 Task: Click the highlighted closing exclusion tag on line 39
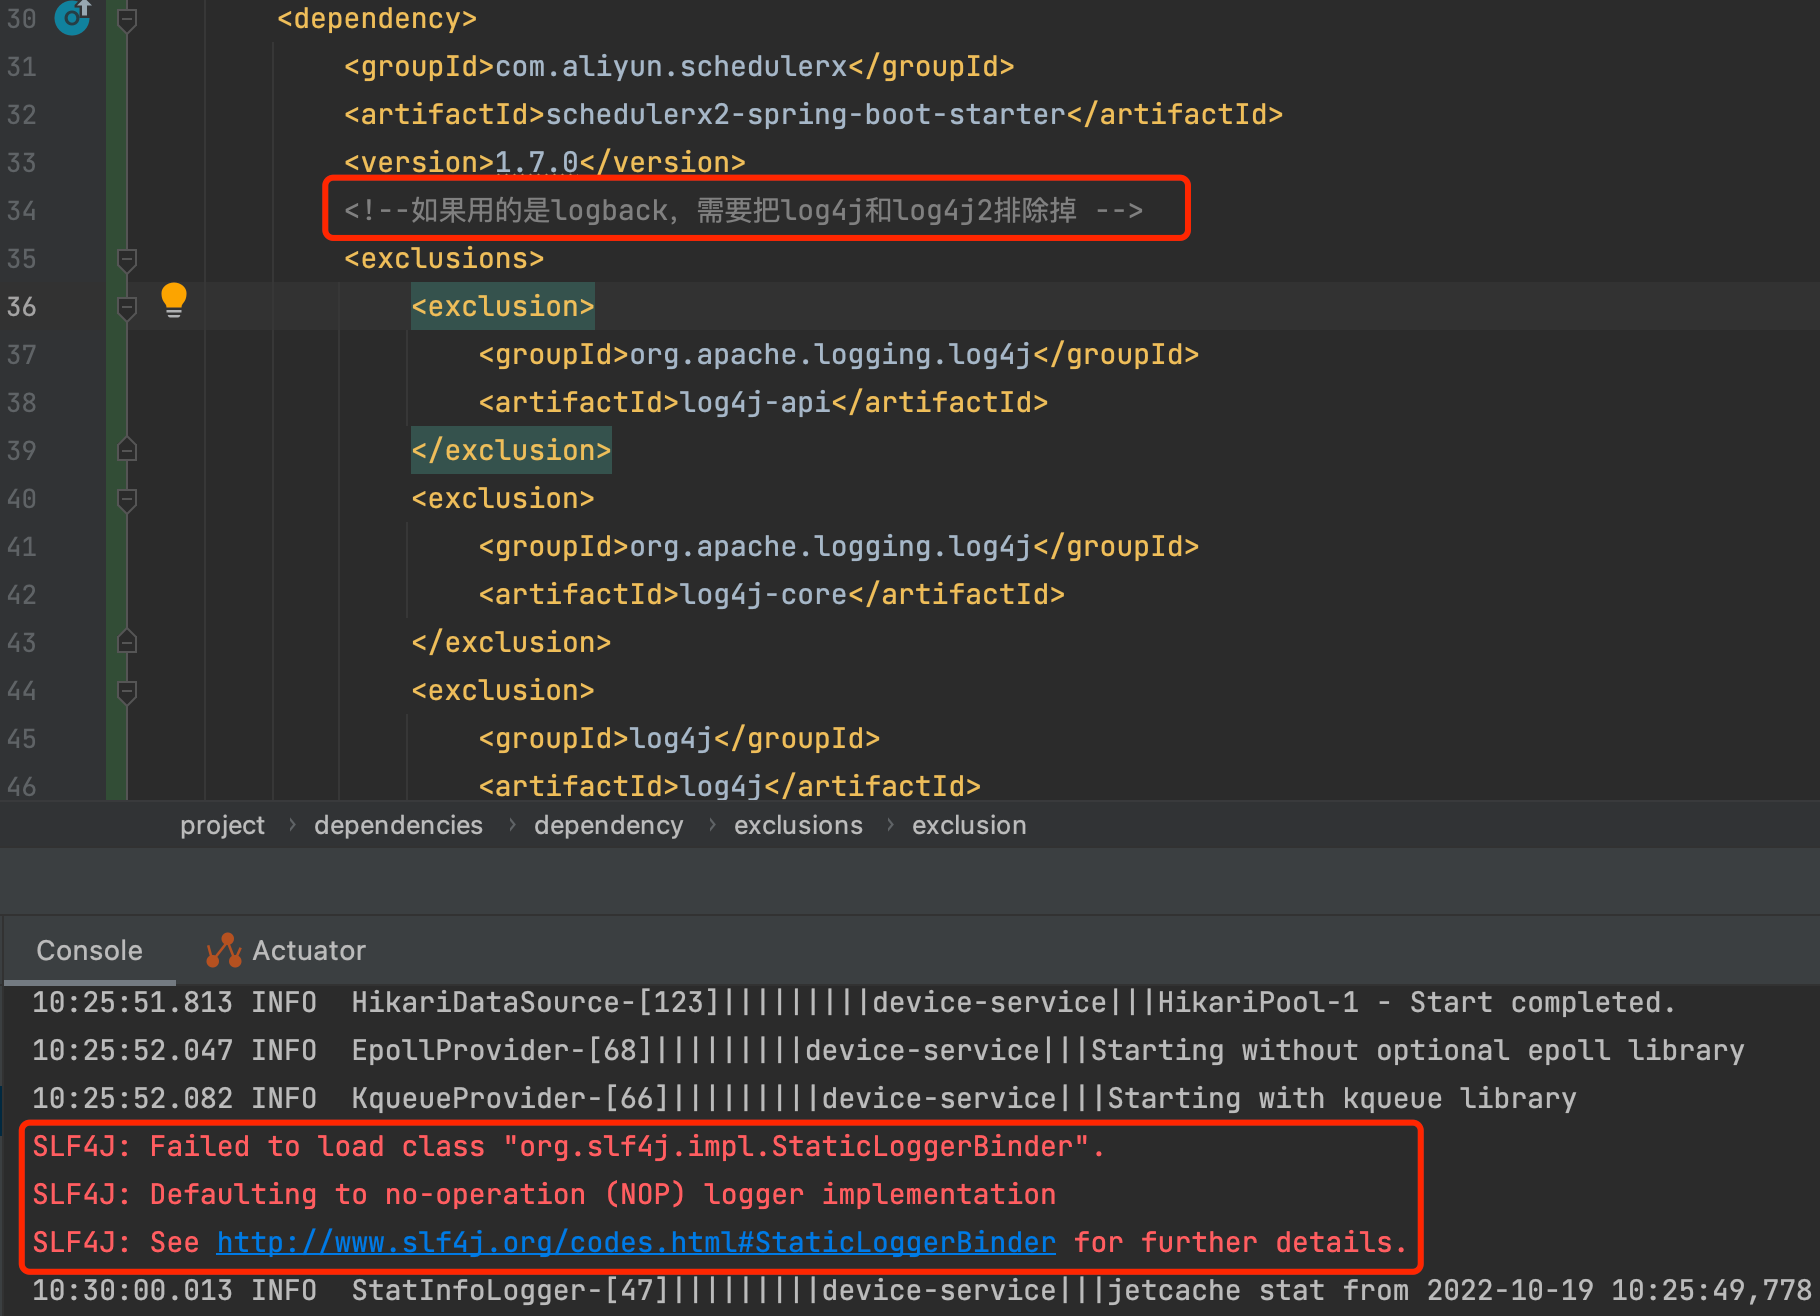pyautogui.click(x=511, y=450)
